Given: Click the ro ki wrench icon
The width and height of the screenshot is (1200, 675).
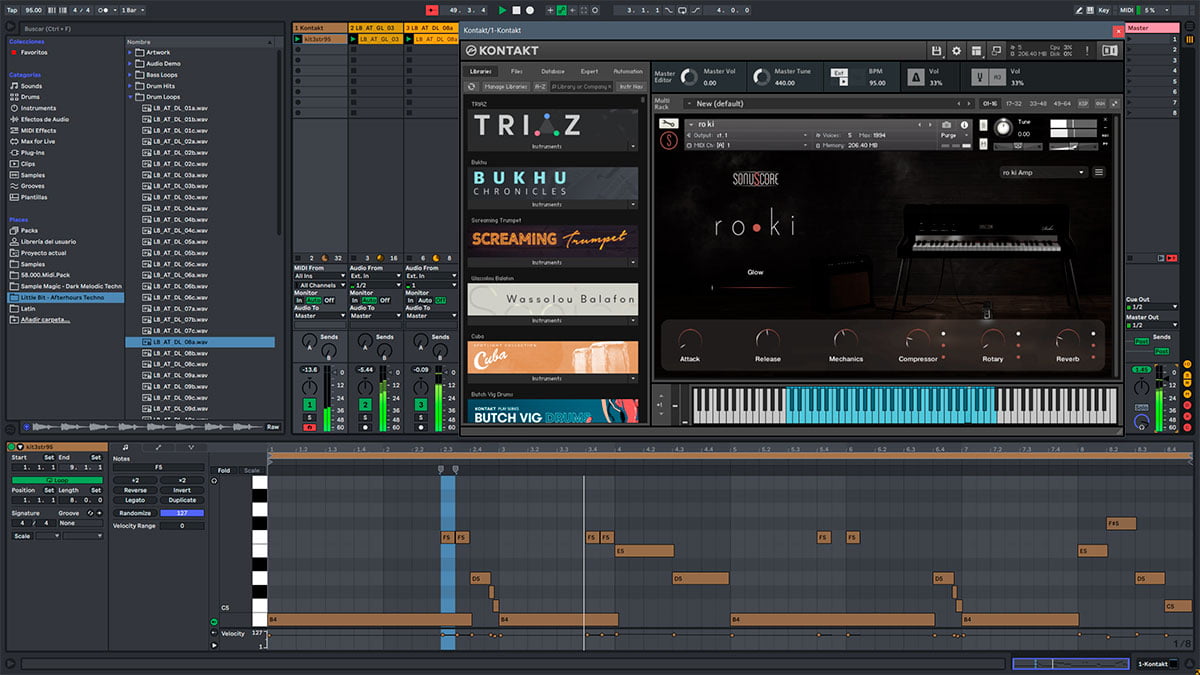Looking at the screenshot, I should (x=668, y=123).
